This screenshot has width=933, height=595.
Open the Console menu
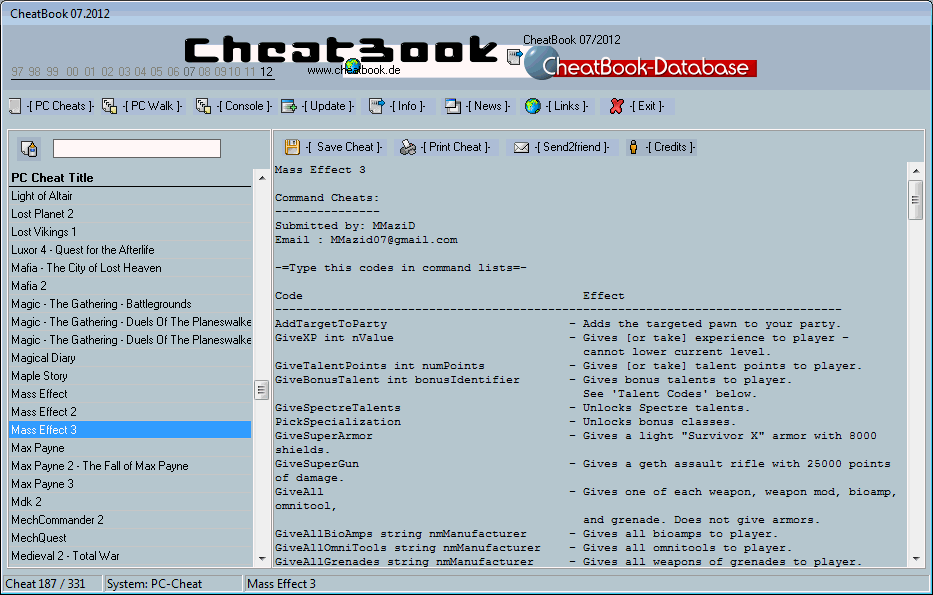[244, 107]
